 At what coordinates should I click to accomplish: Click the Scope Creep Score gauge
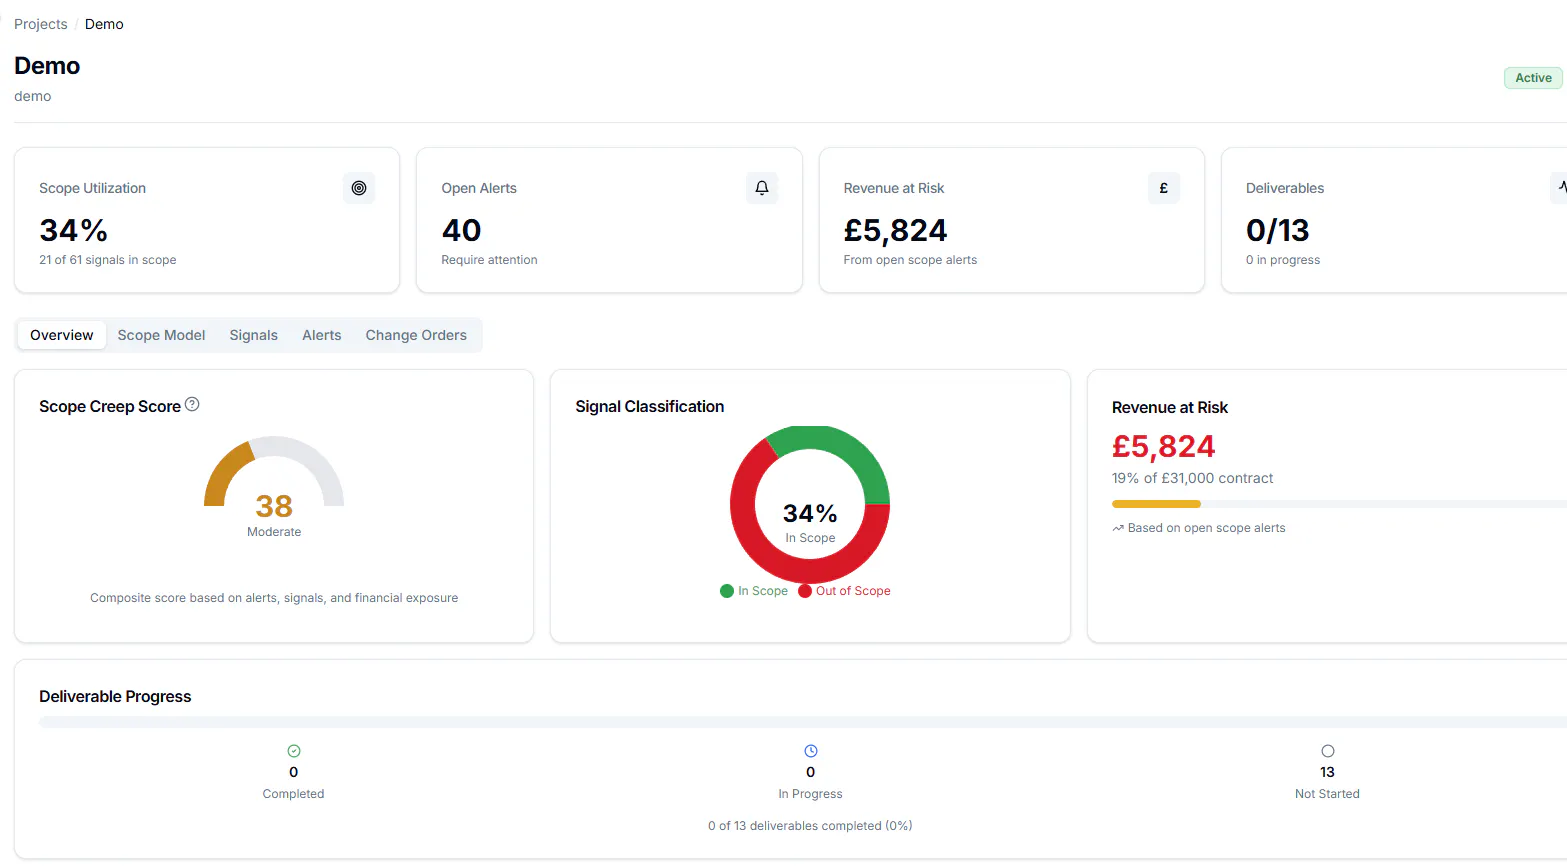[274, 471]
